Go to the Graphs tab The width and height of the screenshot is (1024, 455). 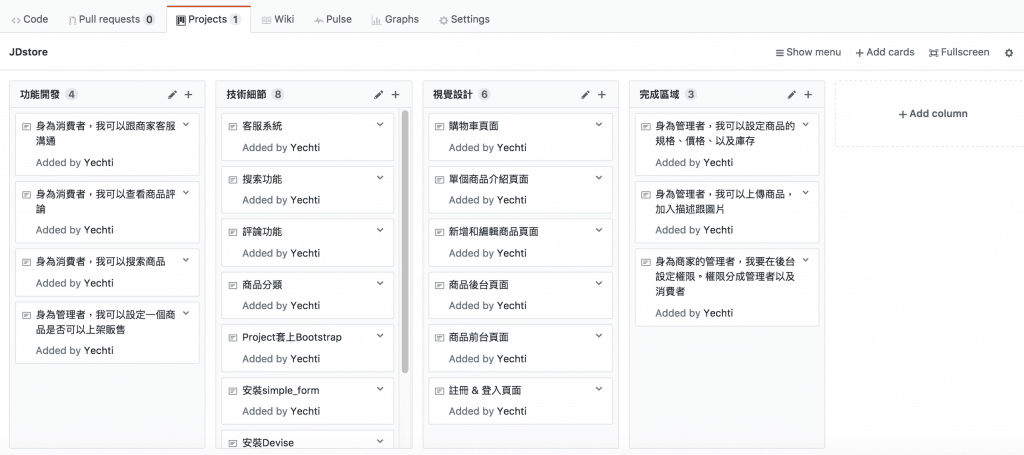pyautogui.click(x=394, y=19)
